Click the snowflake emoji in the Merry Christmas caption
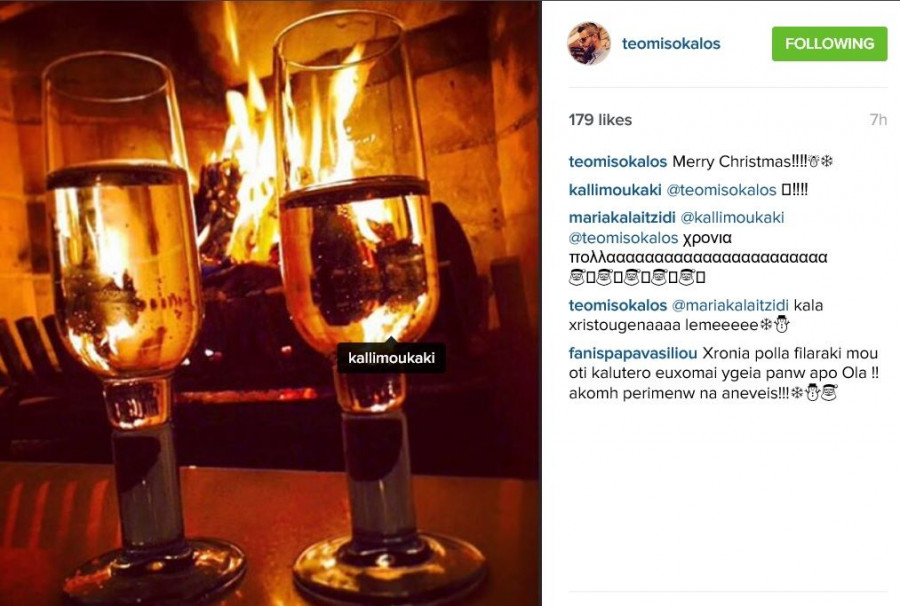 click(827, 162)
